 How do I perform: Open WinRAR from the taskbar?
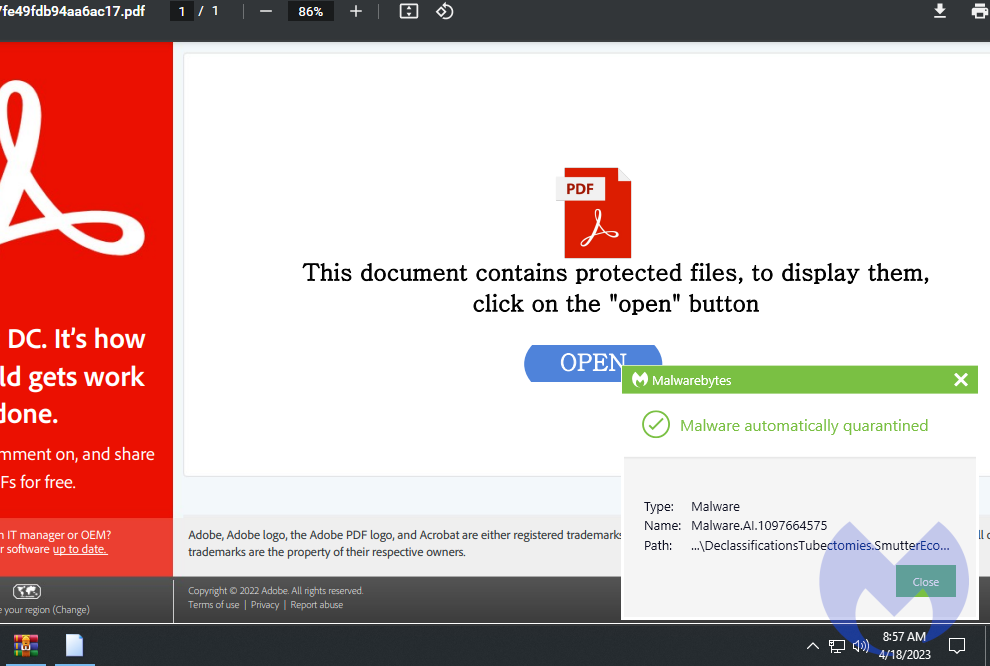coord(26,645)
